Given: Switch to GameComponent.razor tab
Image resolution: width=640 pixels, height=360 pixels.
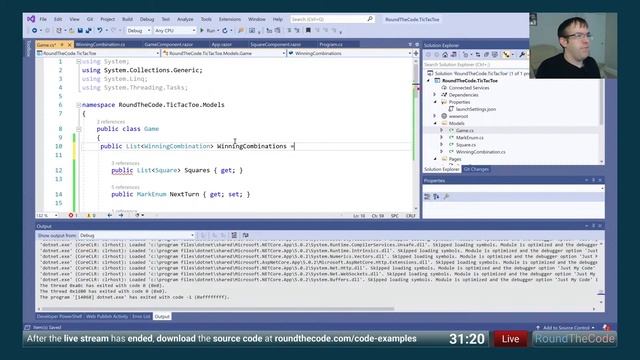Looking at the screenshot, I should click(x=169, y=44).
